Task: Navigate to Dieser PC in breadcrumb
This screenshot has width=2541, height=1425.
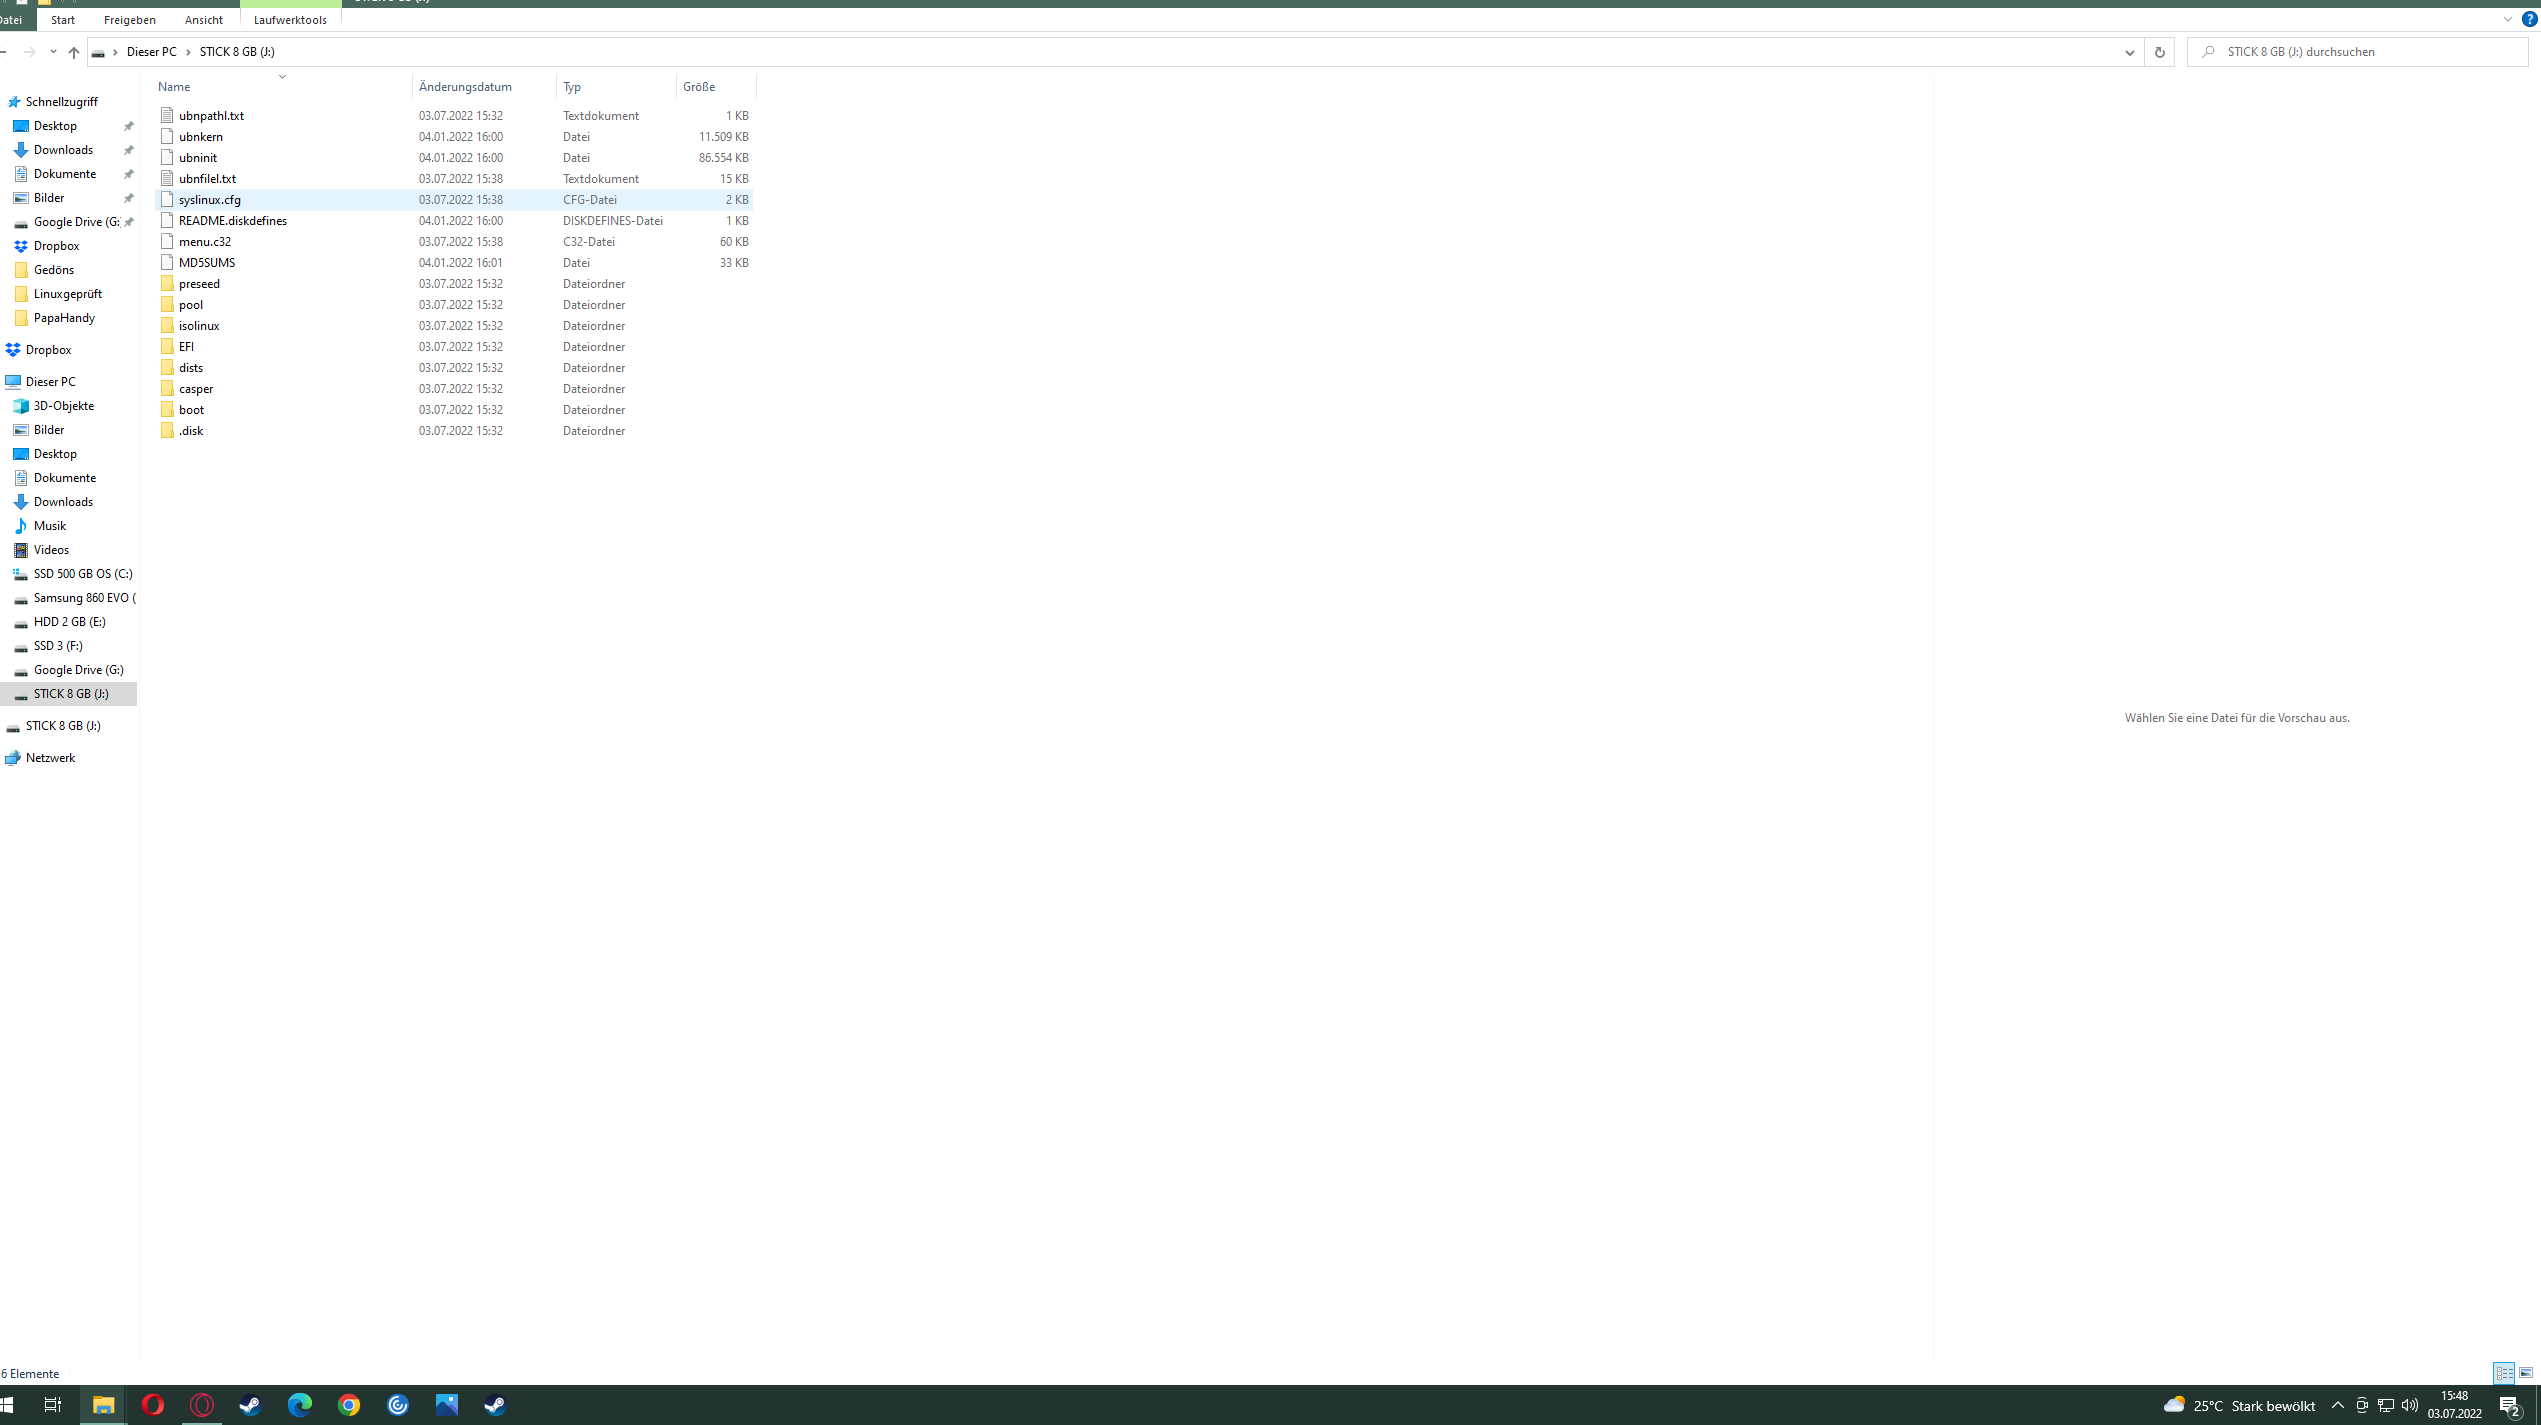Action: (x=151, y=52)
